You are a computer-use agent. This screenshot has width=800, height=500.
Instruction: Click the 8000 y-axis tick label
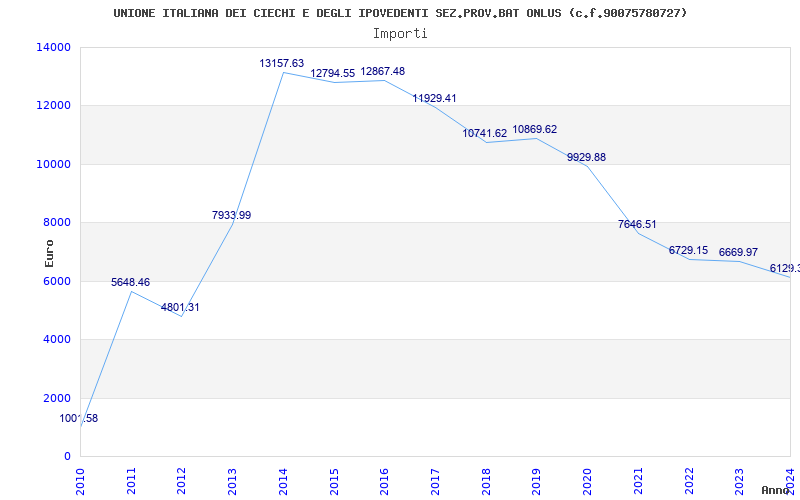[56, 222]
